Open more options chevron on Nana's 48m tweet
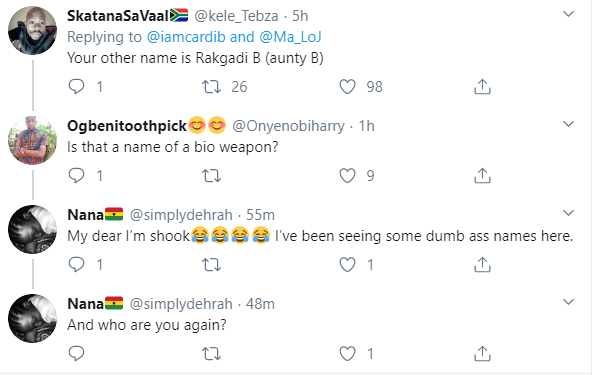Image resolution: width=604 pixels, height=375 pixels. tap(569, 302)
